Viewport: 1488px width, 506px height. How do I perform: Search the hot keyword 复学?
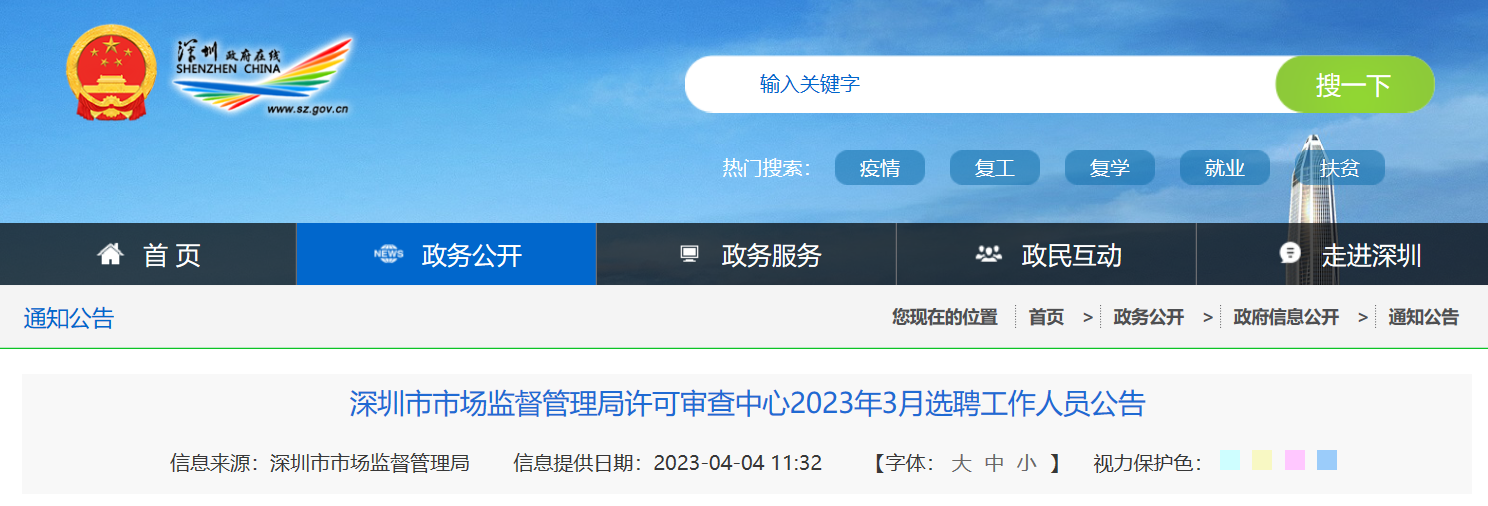pyautogui.click(x=1110, y=168)
